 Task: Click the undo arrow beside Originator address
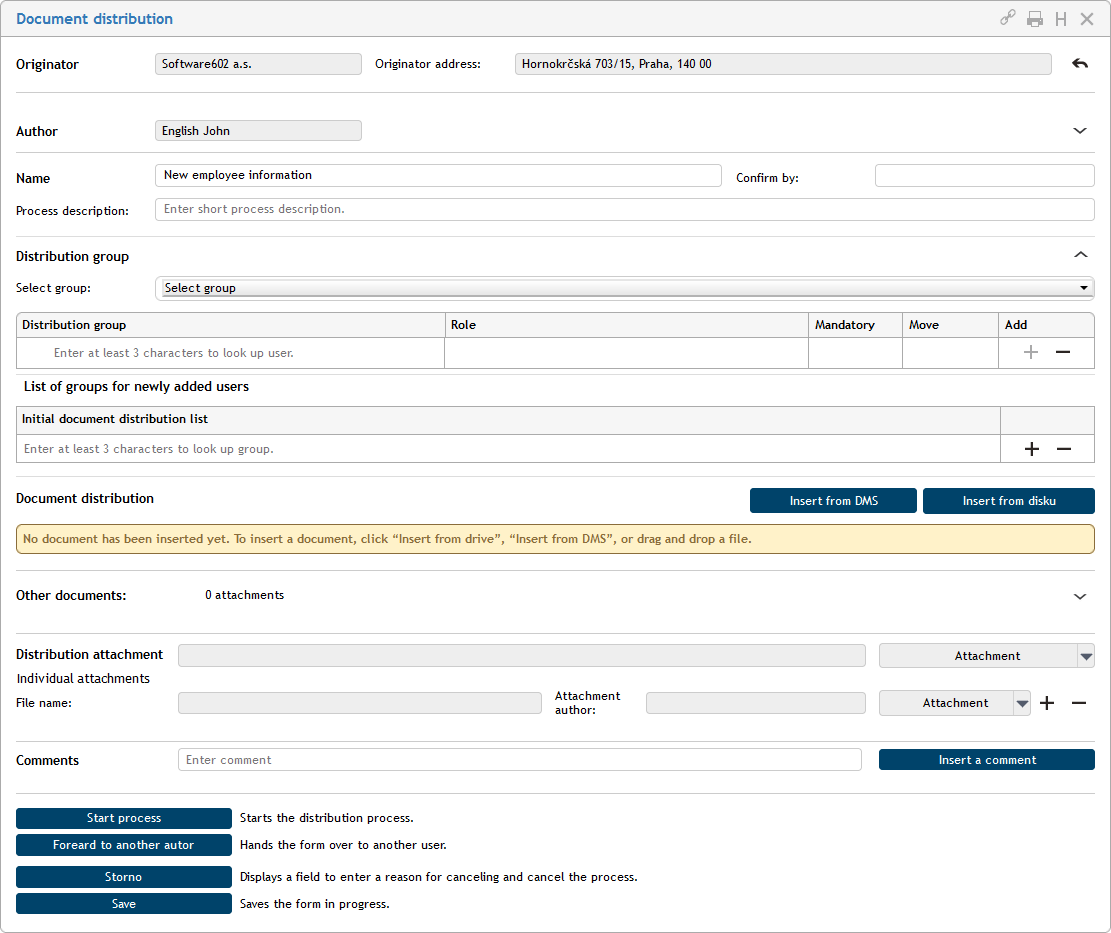tap(1080, 64)
